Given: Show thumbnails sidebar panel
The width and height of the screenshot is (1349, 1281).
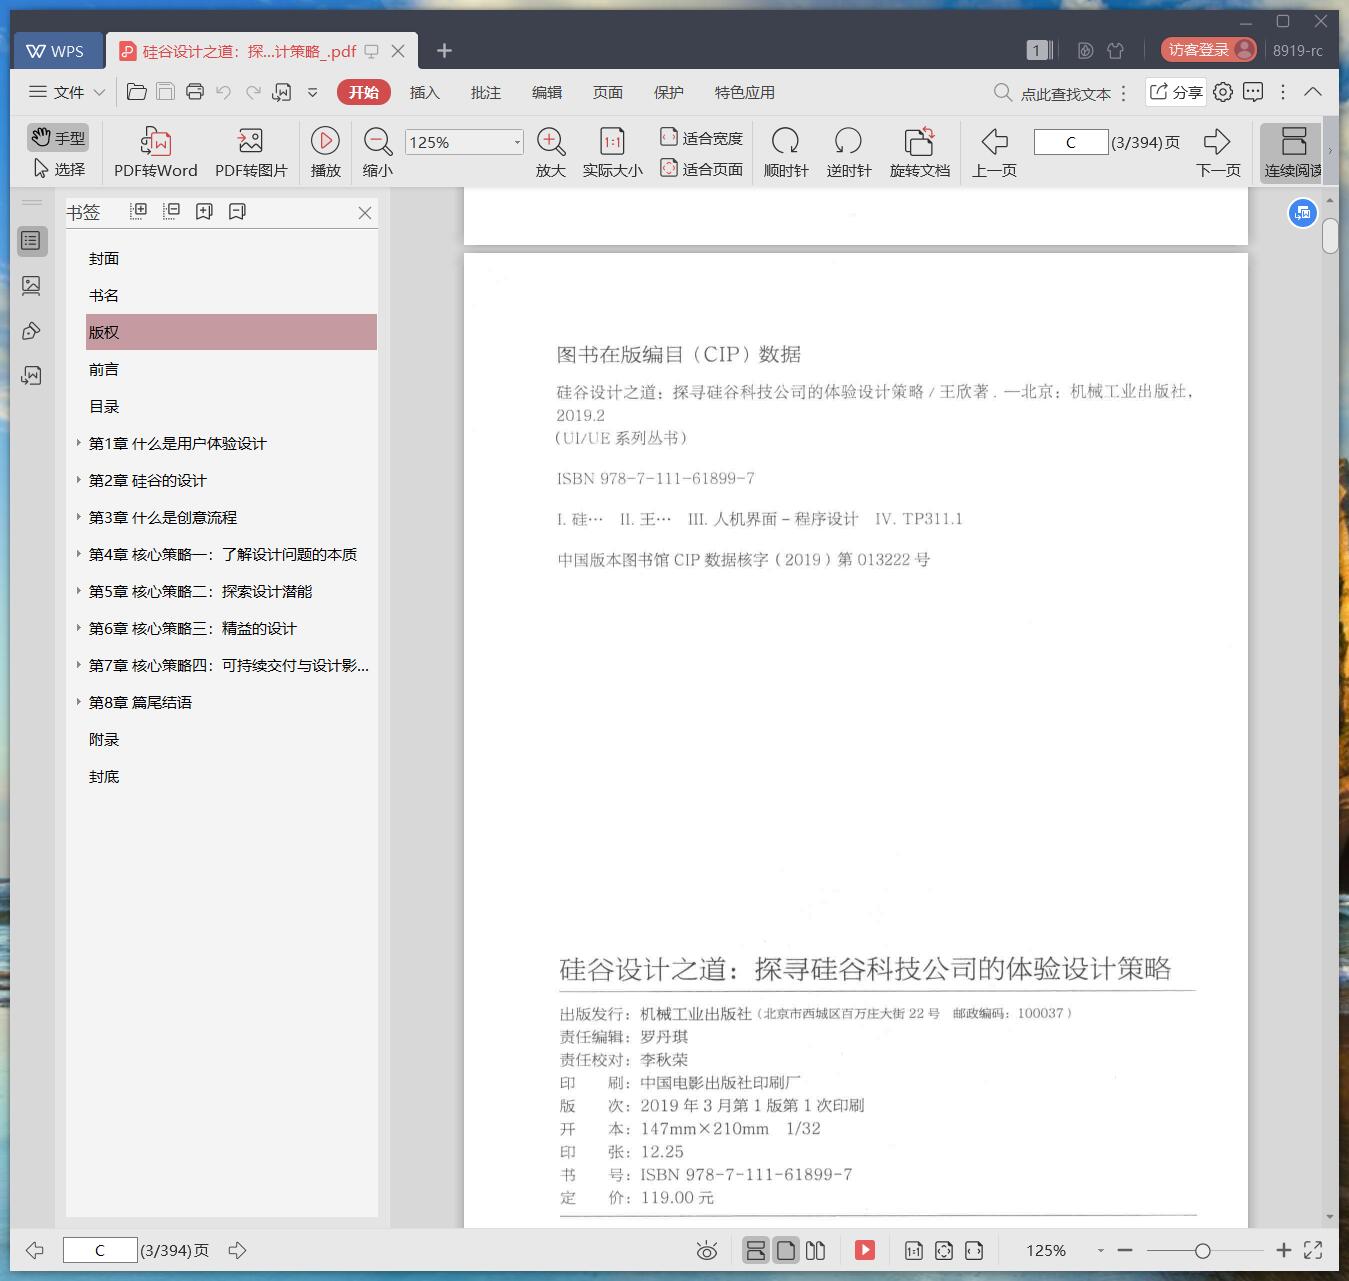Looking at the screenshot, I should tap(31, 286).
